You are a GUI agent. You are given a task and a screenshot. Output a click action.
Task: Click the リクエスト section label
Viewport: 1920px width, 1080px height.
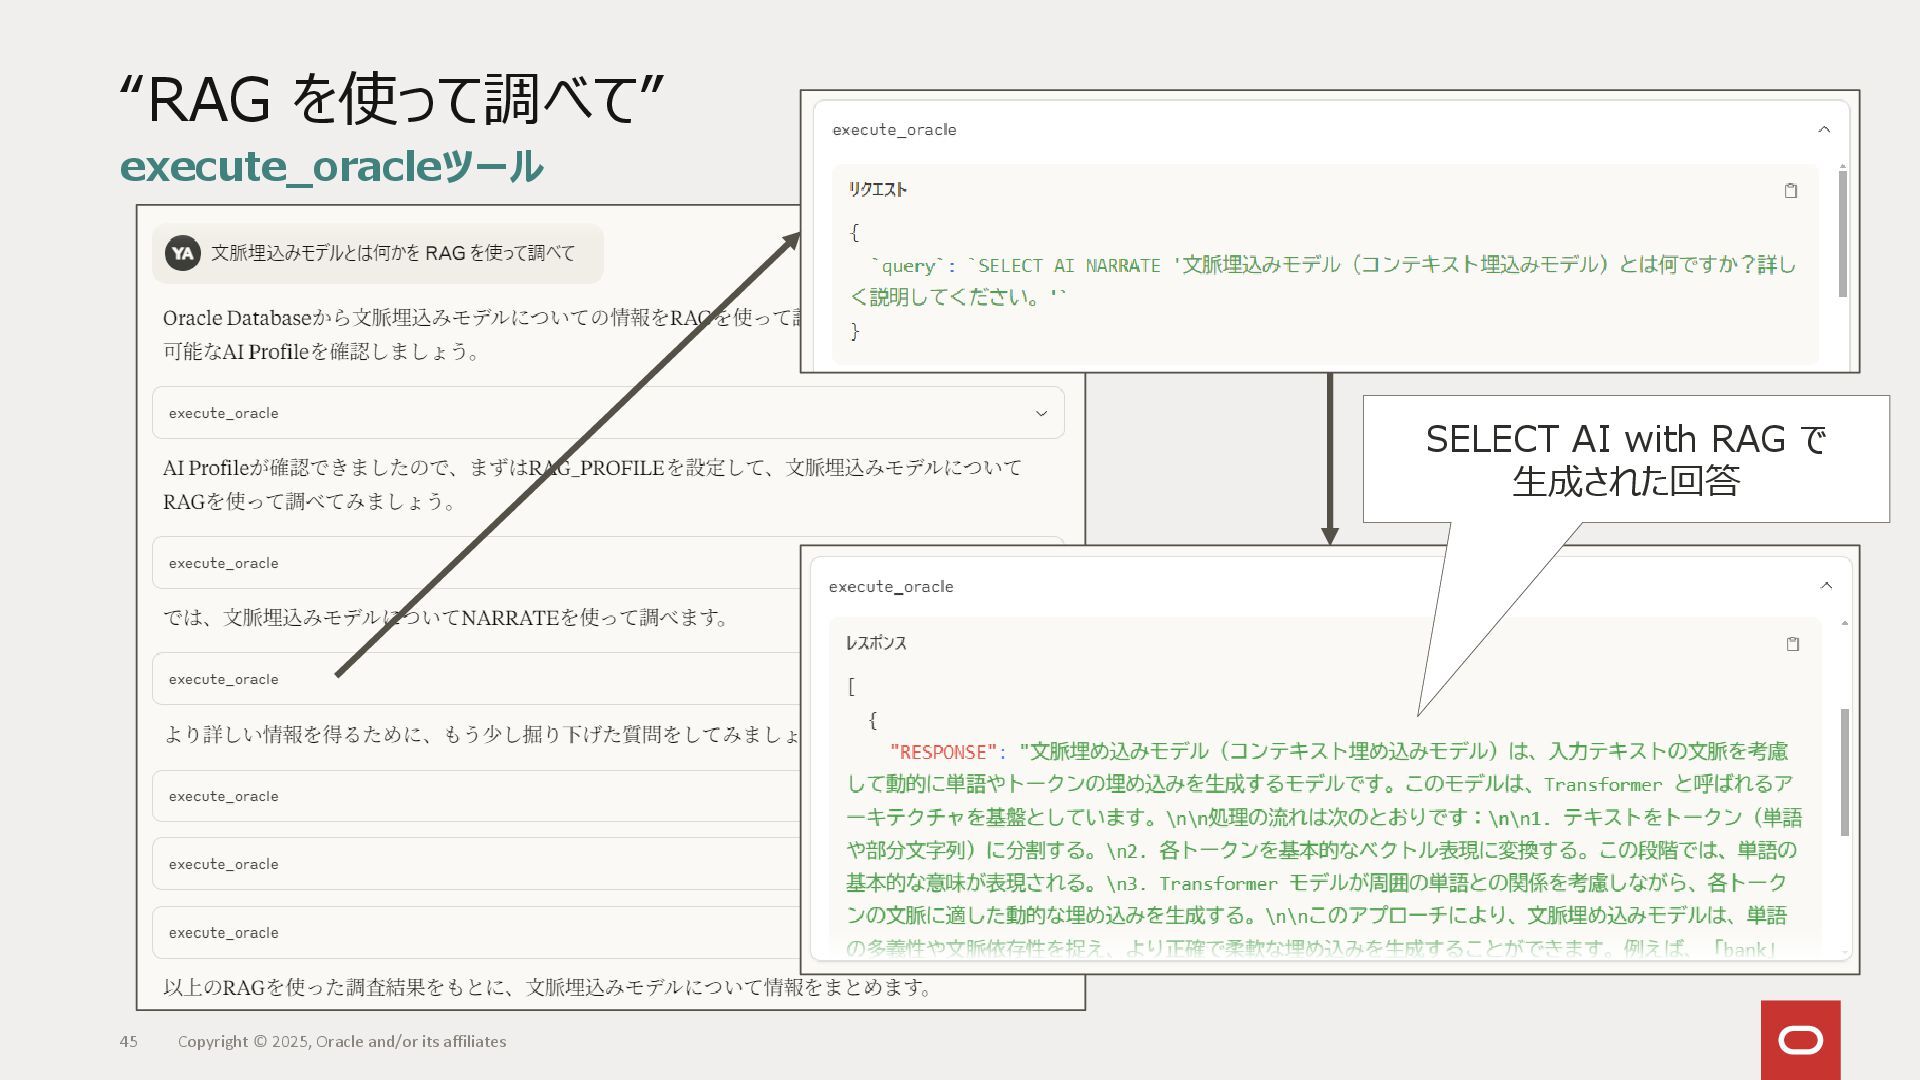point(877,190)
